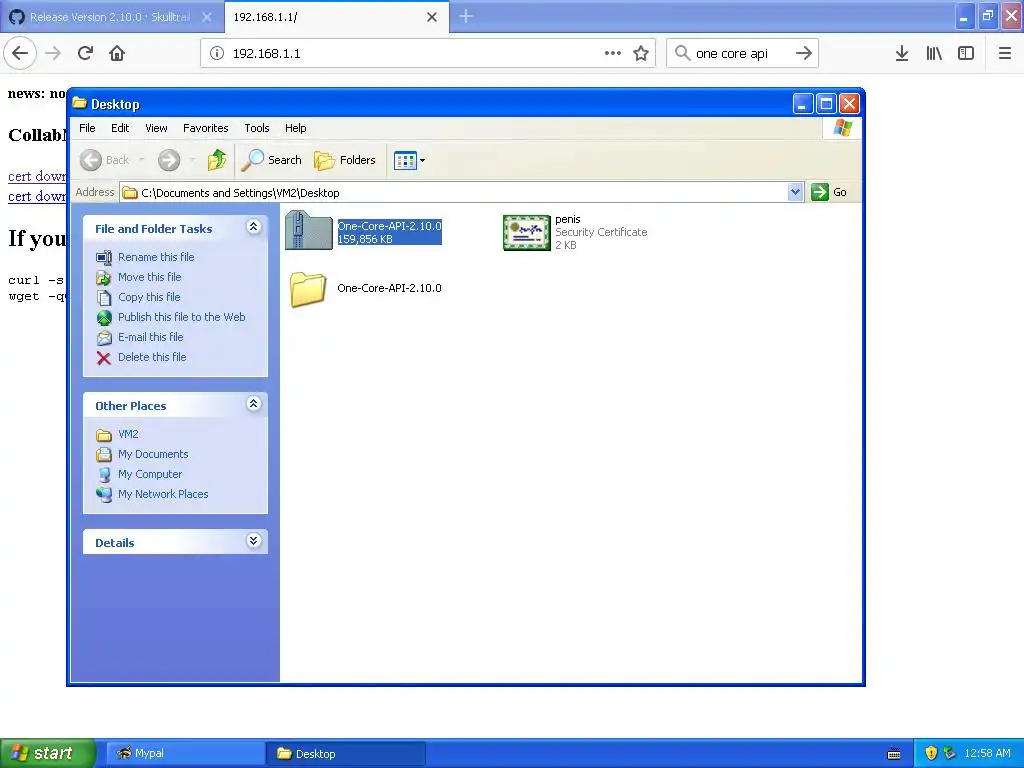Click E-mail this file
1024x768 pixels.
click(150, 337)
